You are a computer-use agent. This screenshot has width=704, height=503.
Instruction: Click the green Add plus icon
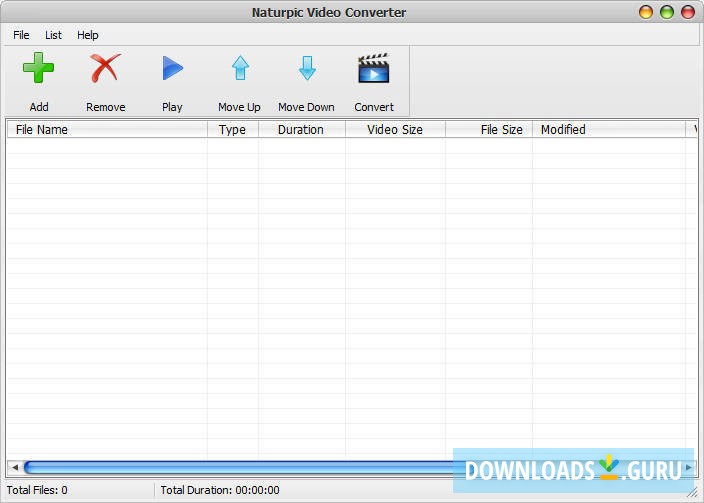point(39,68)
